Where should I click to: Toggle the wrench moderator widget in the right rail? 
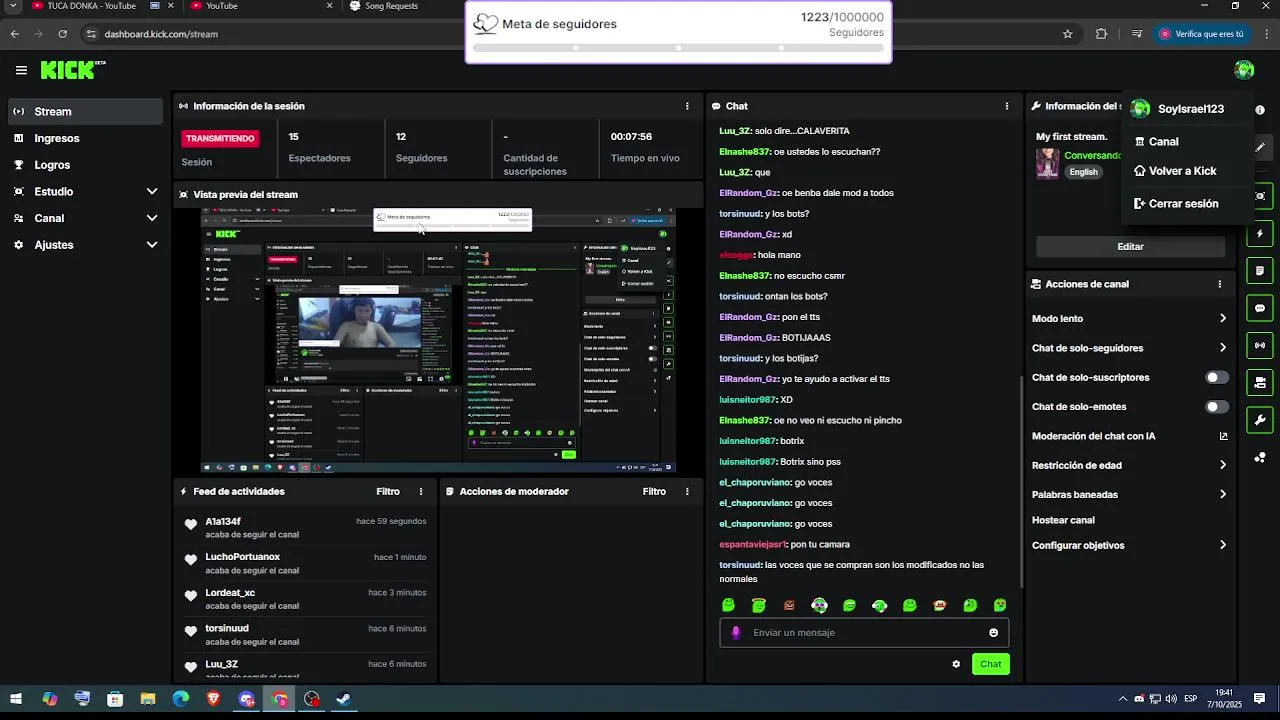pyautogui.click(x=1260, y=420)
